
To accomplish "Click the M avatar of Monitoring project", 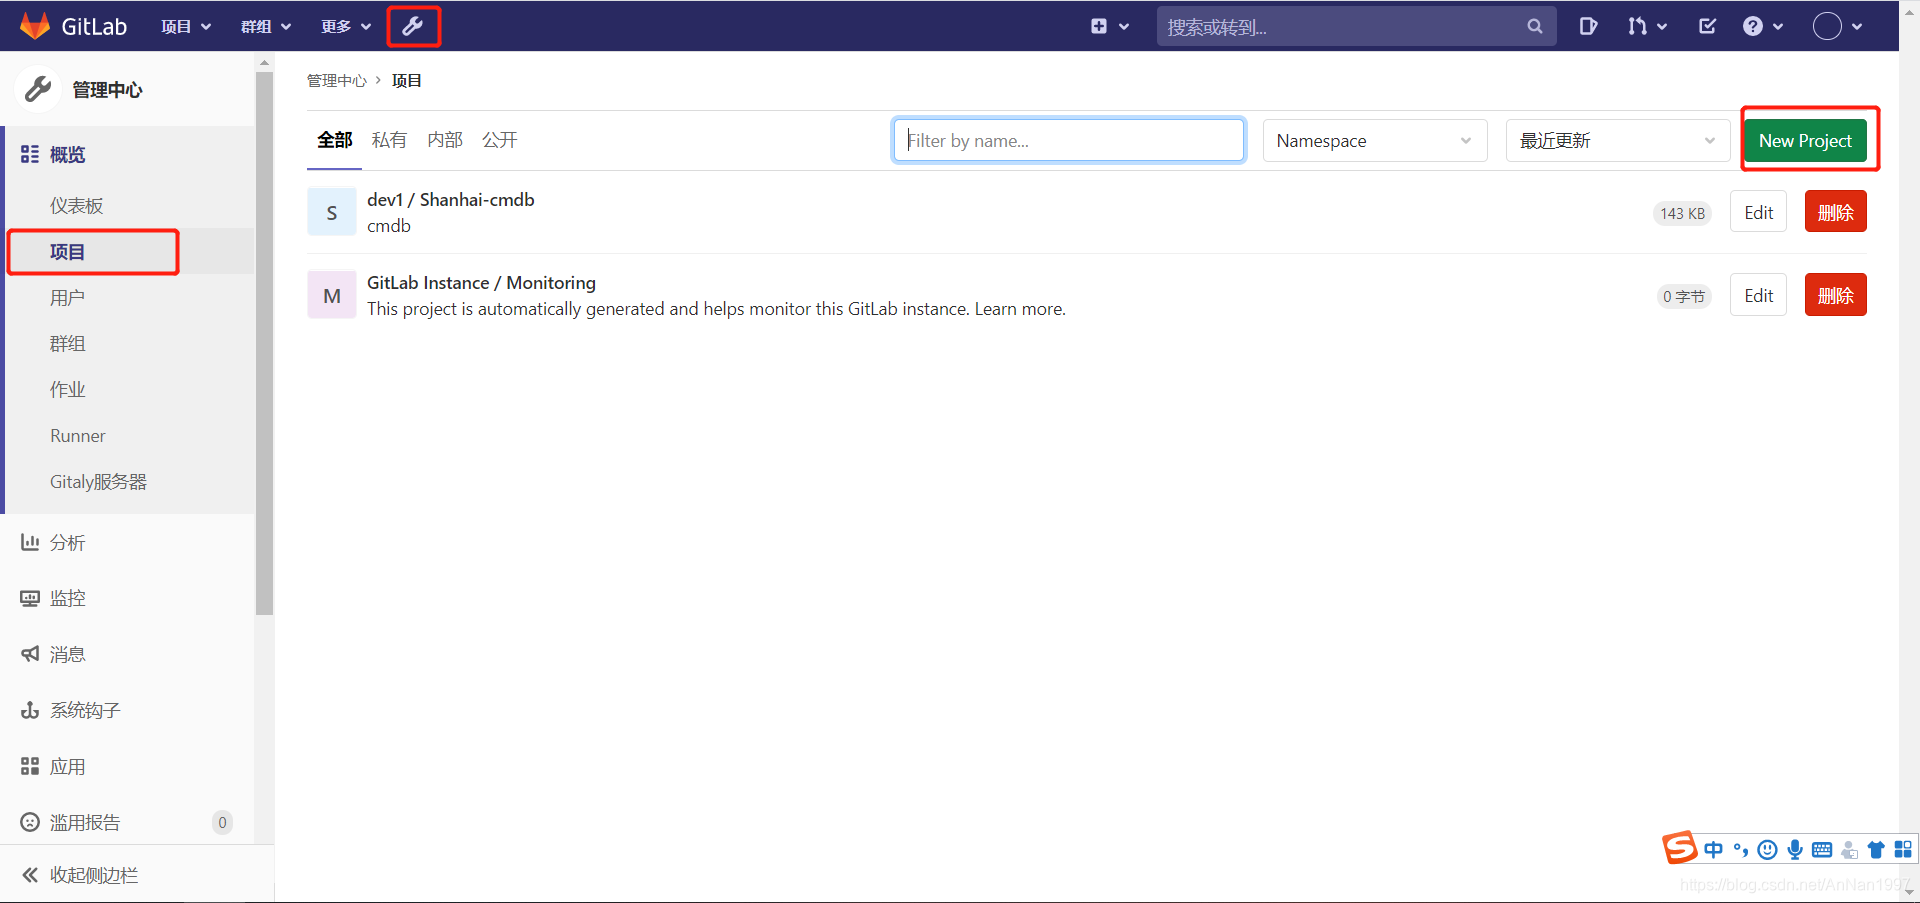I will click(332, 295).
